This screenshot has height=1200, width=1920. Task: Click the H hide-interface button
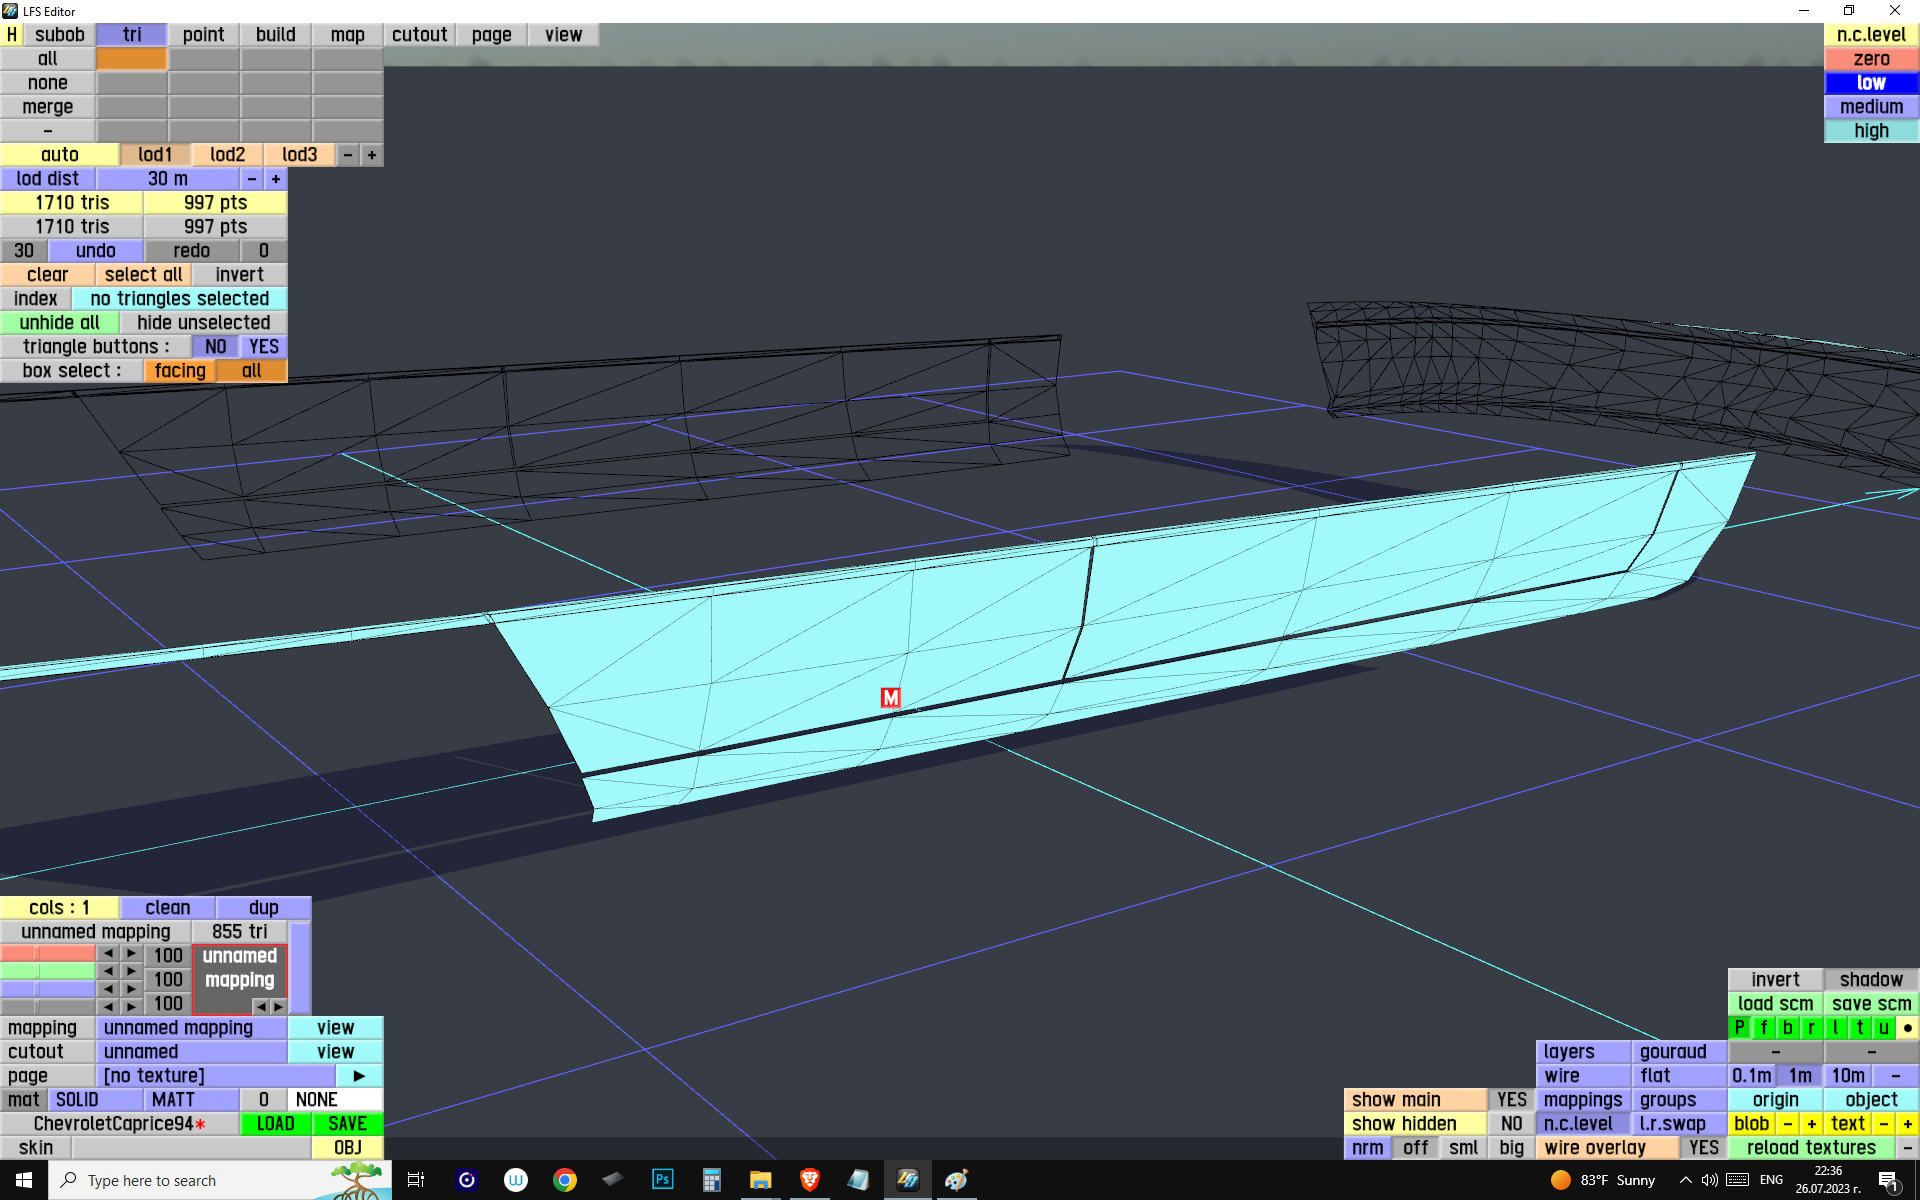(x=12, y=34)
